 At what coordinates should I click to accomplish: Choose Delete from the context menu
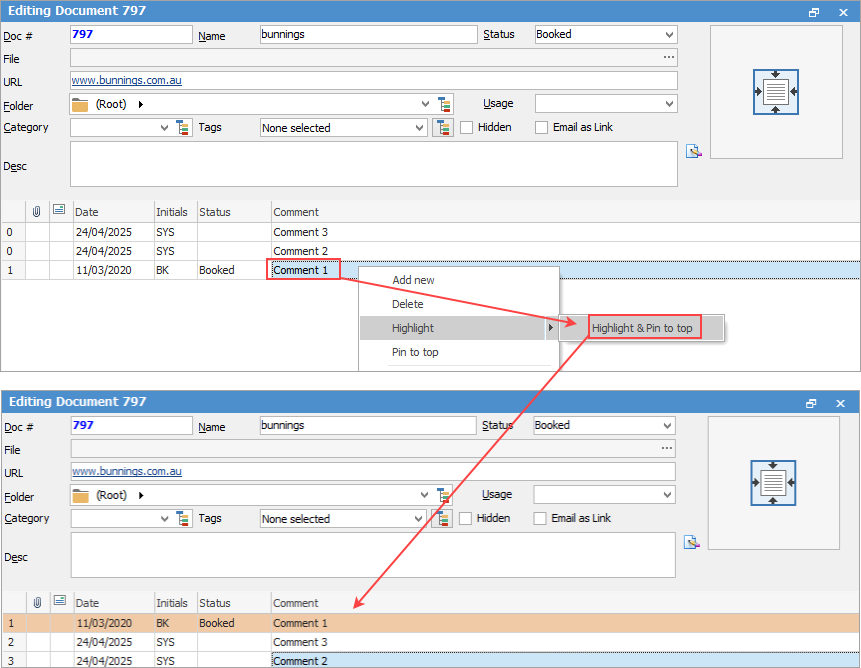click(x=407, y=305)
